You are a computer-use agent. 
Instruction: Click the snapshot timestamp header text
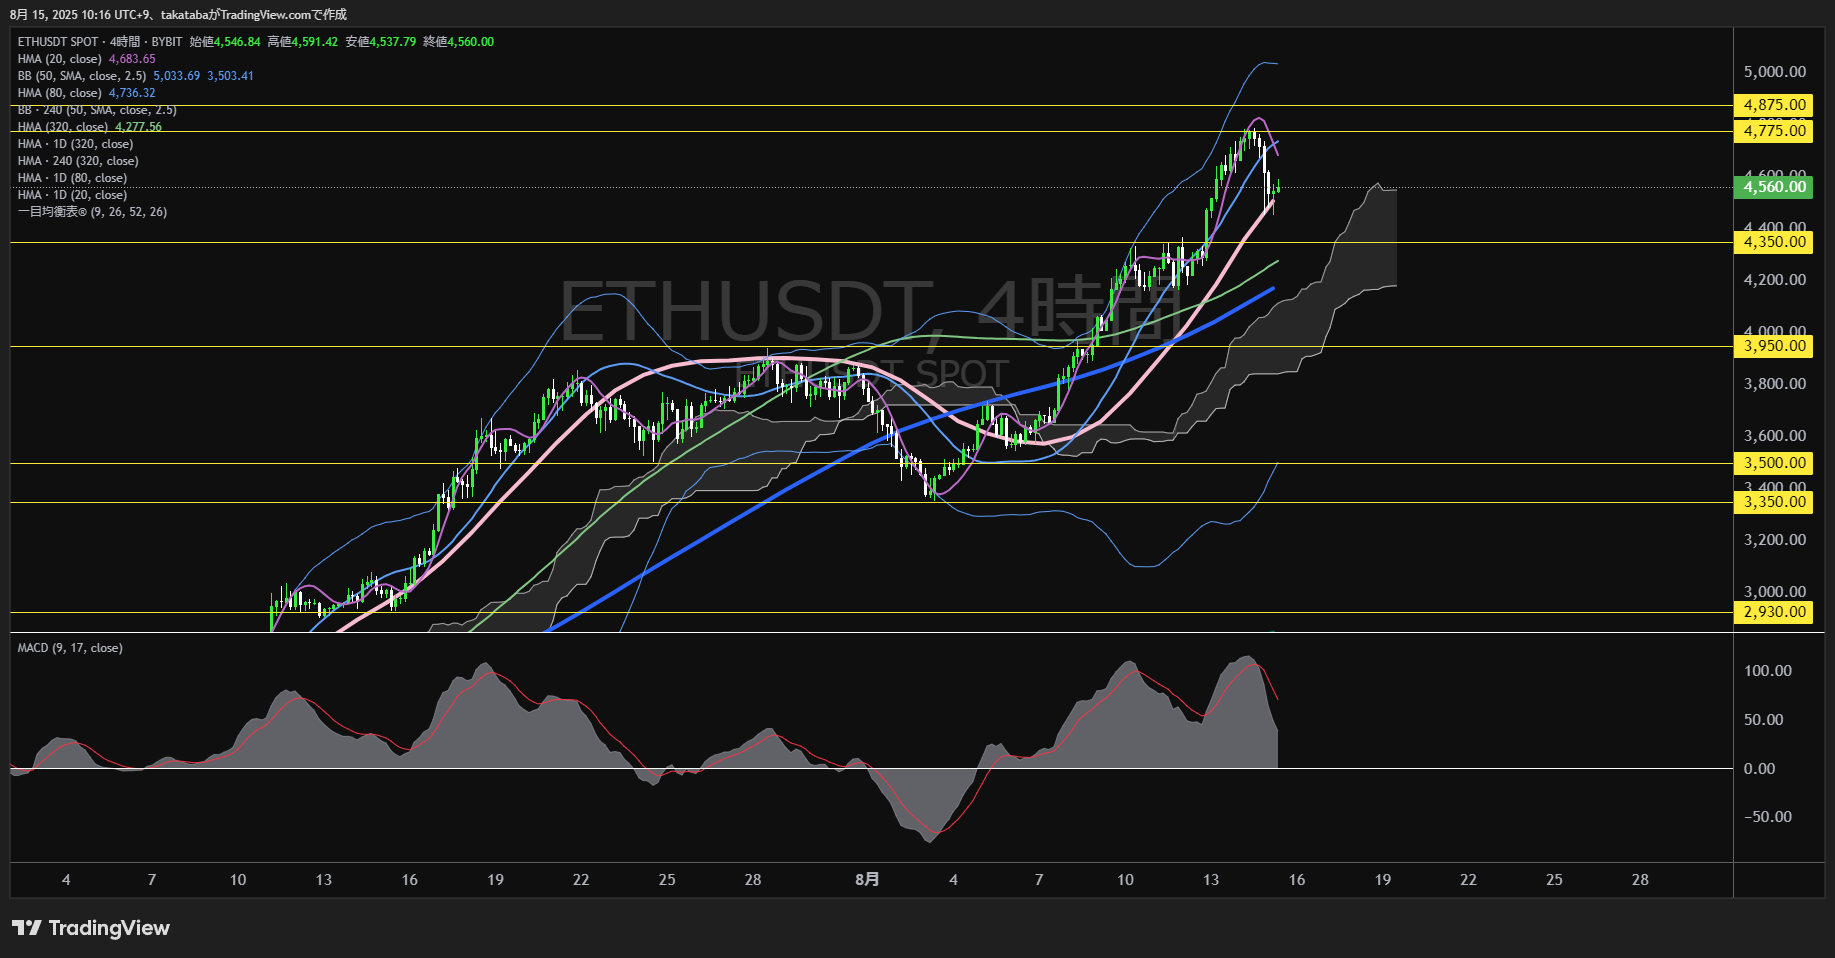coord(178,14)
